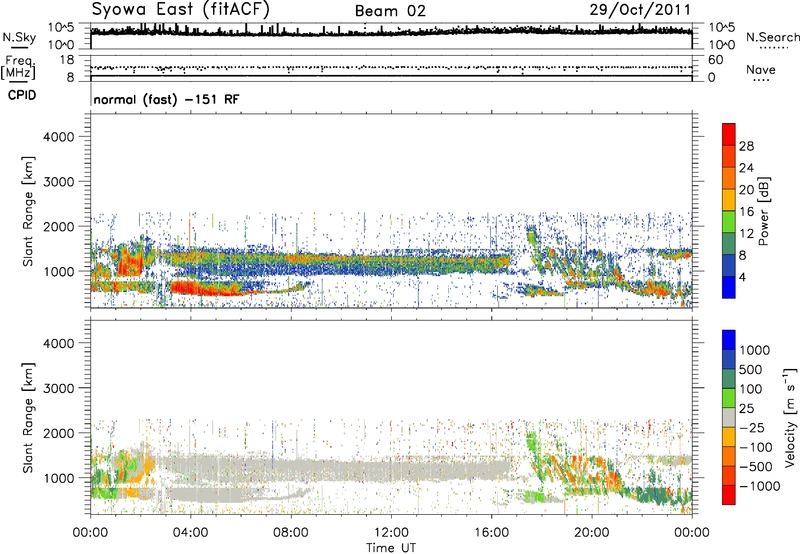Image resolution: width=800 pixels, height=554 pixels.
Task: Pick the red top segment of Power colorbar
Action: [x=729, y=134]
